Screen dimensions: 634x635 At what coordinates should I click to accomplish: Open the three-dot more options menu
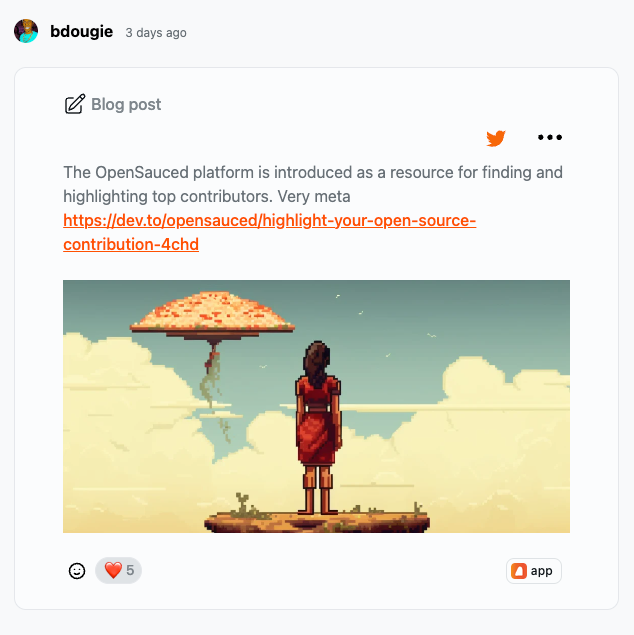click(x=550, y=137)
